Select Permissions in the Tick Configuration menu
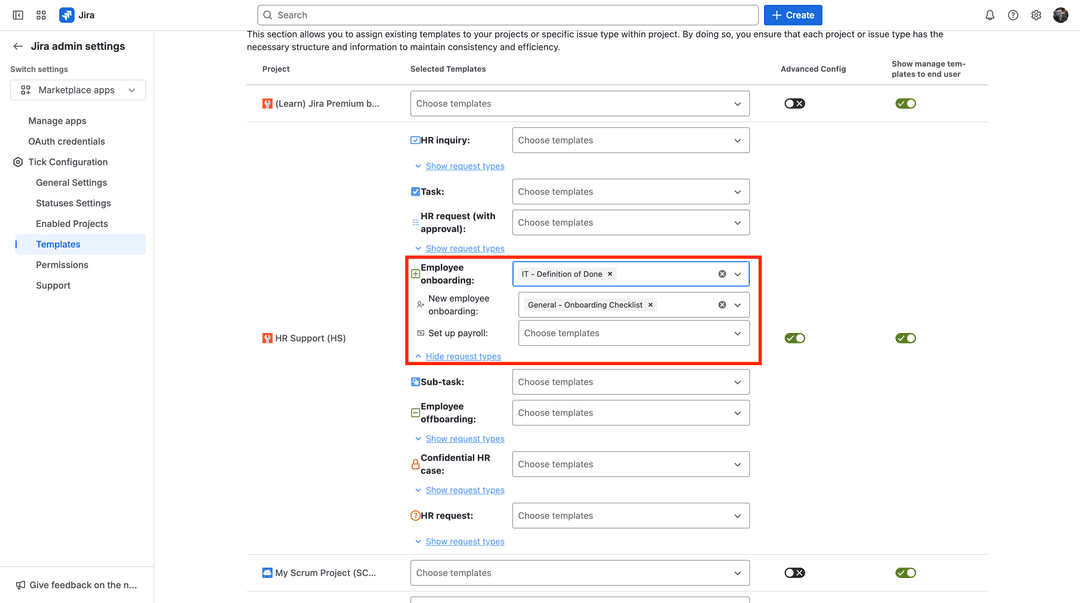 (x=61, y=264)
